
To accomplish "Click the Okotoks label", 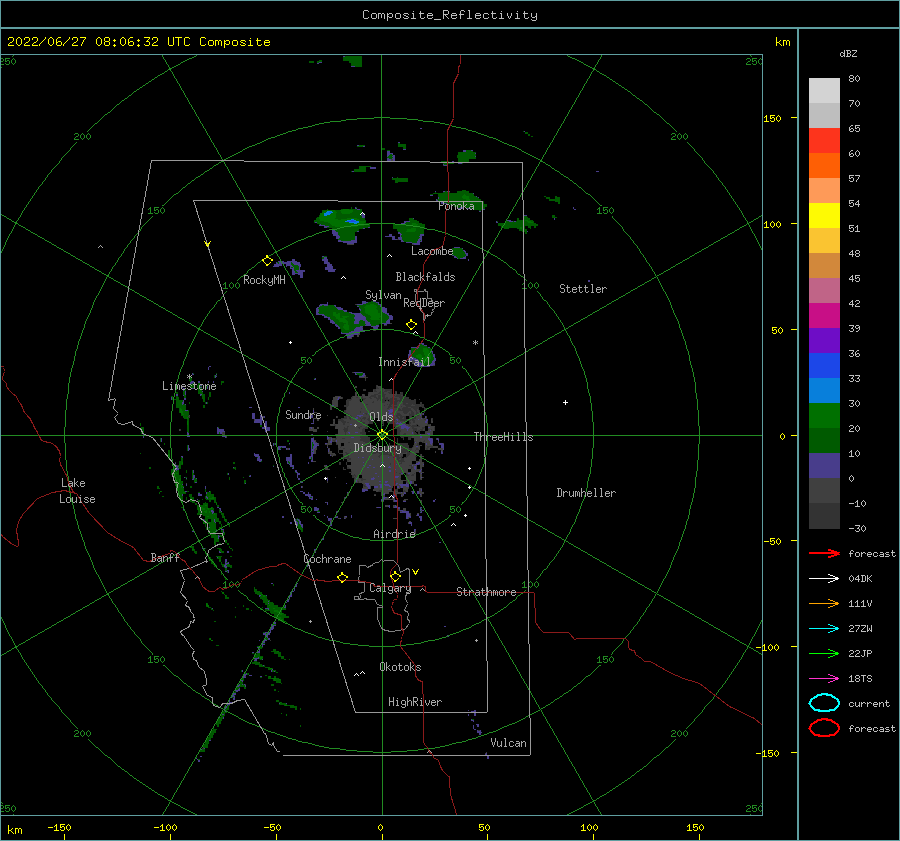I will pyautogui.click(x=400, y=667).
